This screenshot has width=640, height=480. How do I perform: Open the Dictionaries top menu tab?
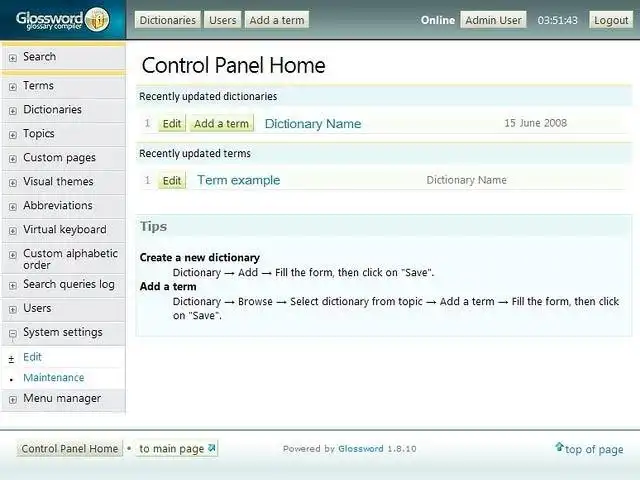(168, 20)
